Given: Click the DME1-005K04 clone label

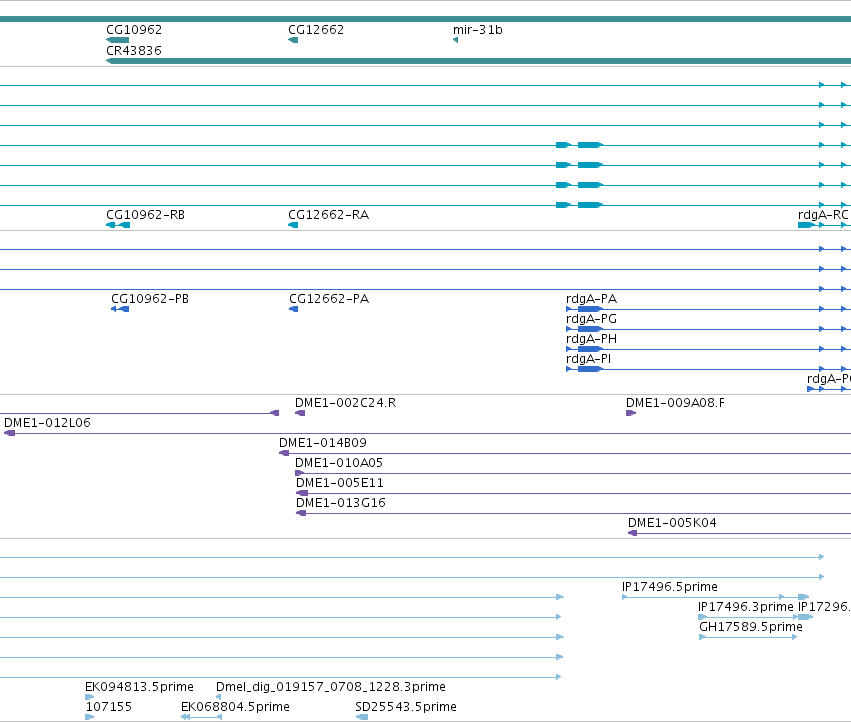Looking at the screenshot, I should click(672, 524).
